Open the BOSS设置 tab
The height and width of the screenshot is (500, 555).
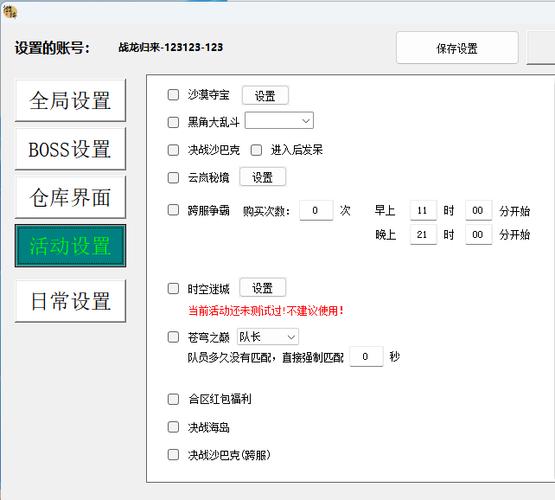click(70, 149)
